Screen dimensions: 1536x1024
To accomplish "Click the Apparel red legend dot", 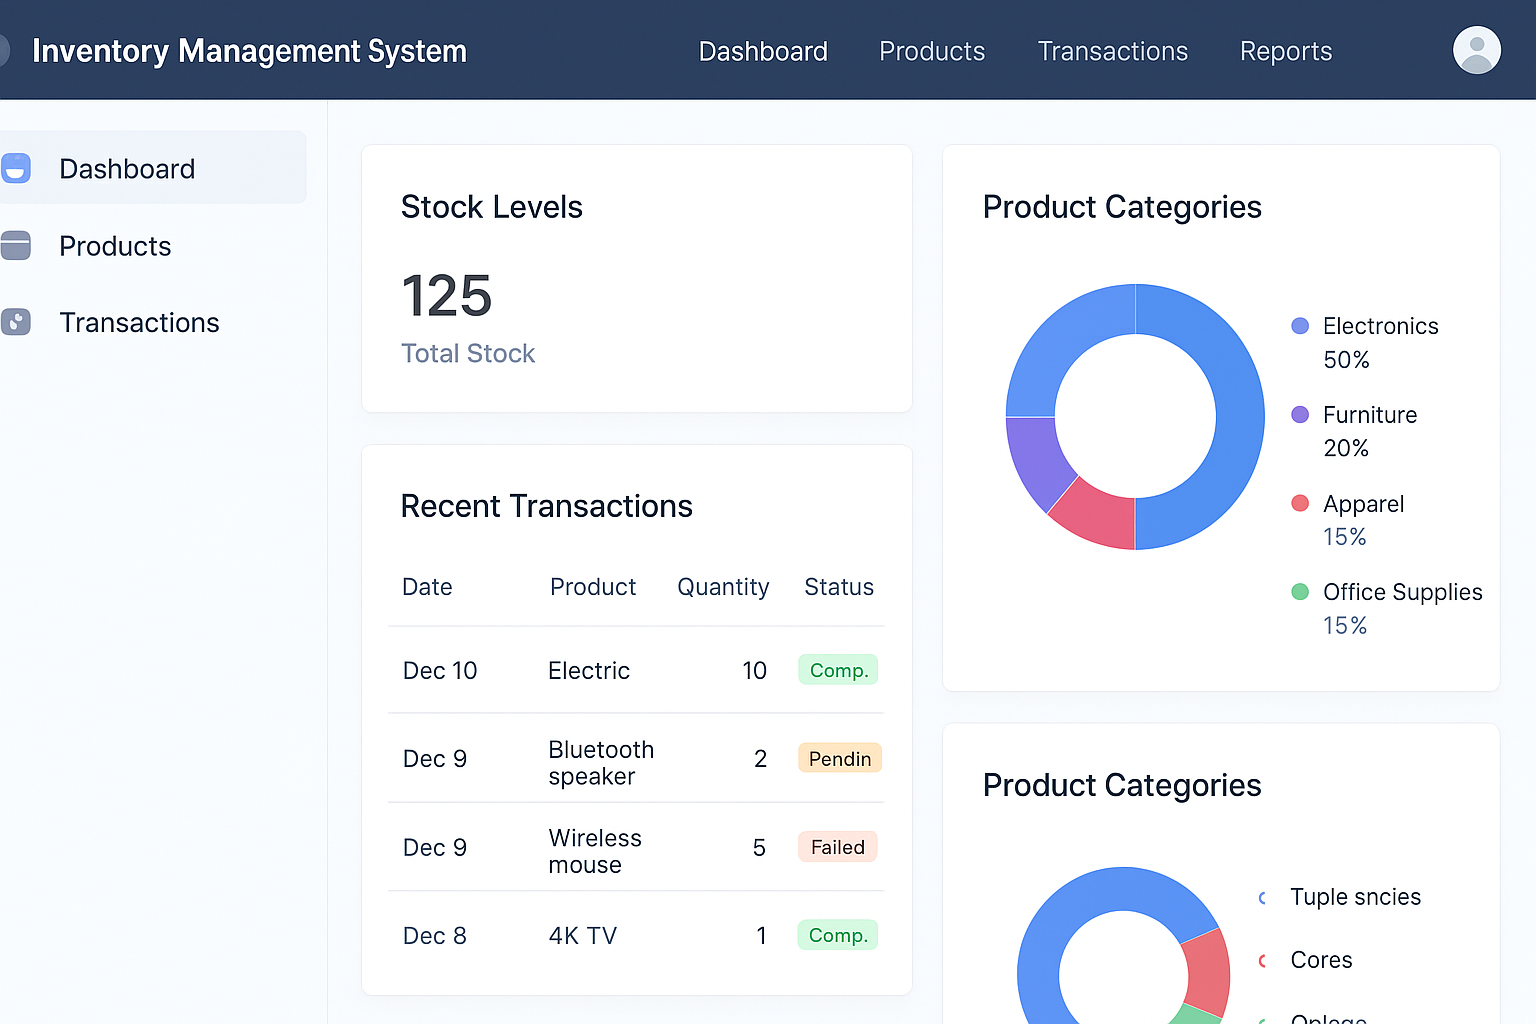I will (x=1300, y=503).
